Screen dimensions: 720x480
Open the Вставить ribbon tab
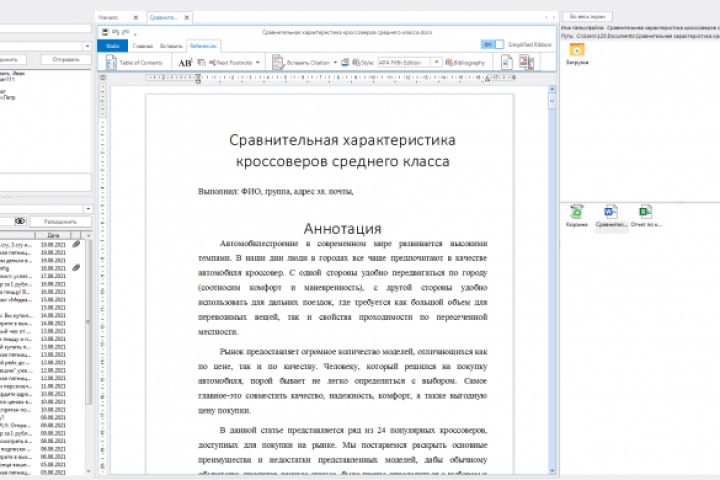171,46
